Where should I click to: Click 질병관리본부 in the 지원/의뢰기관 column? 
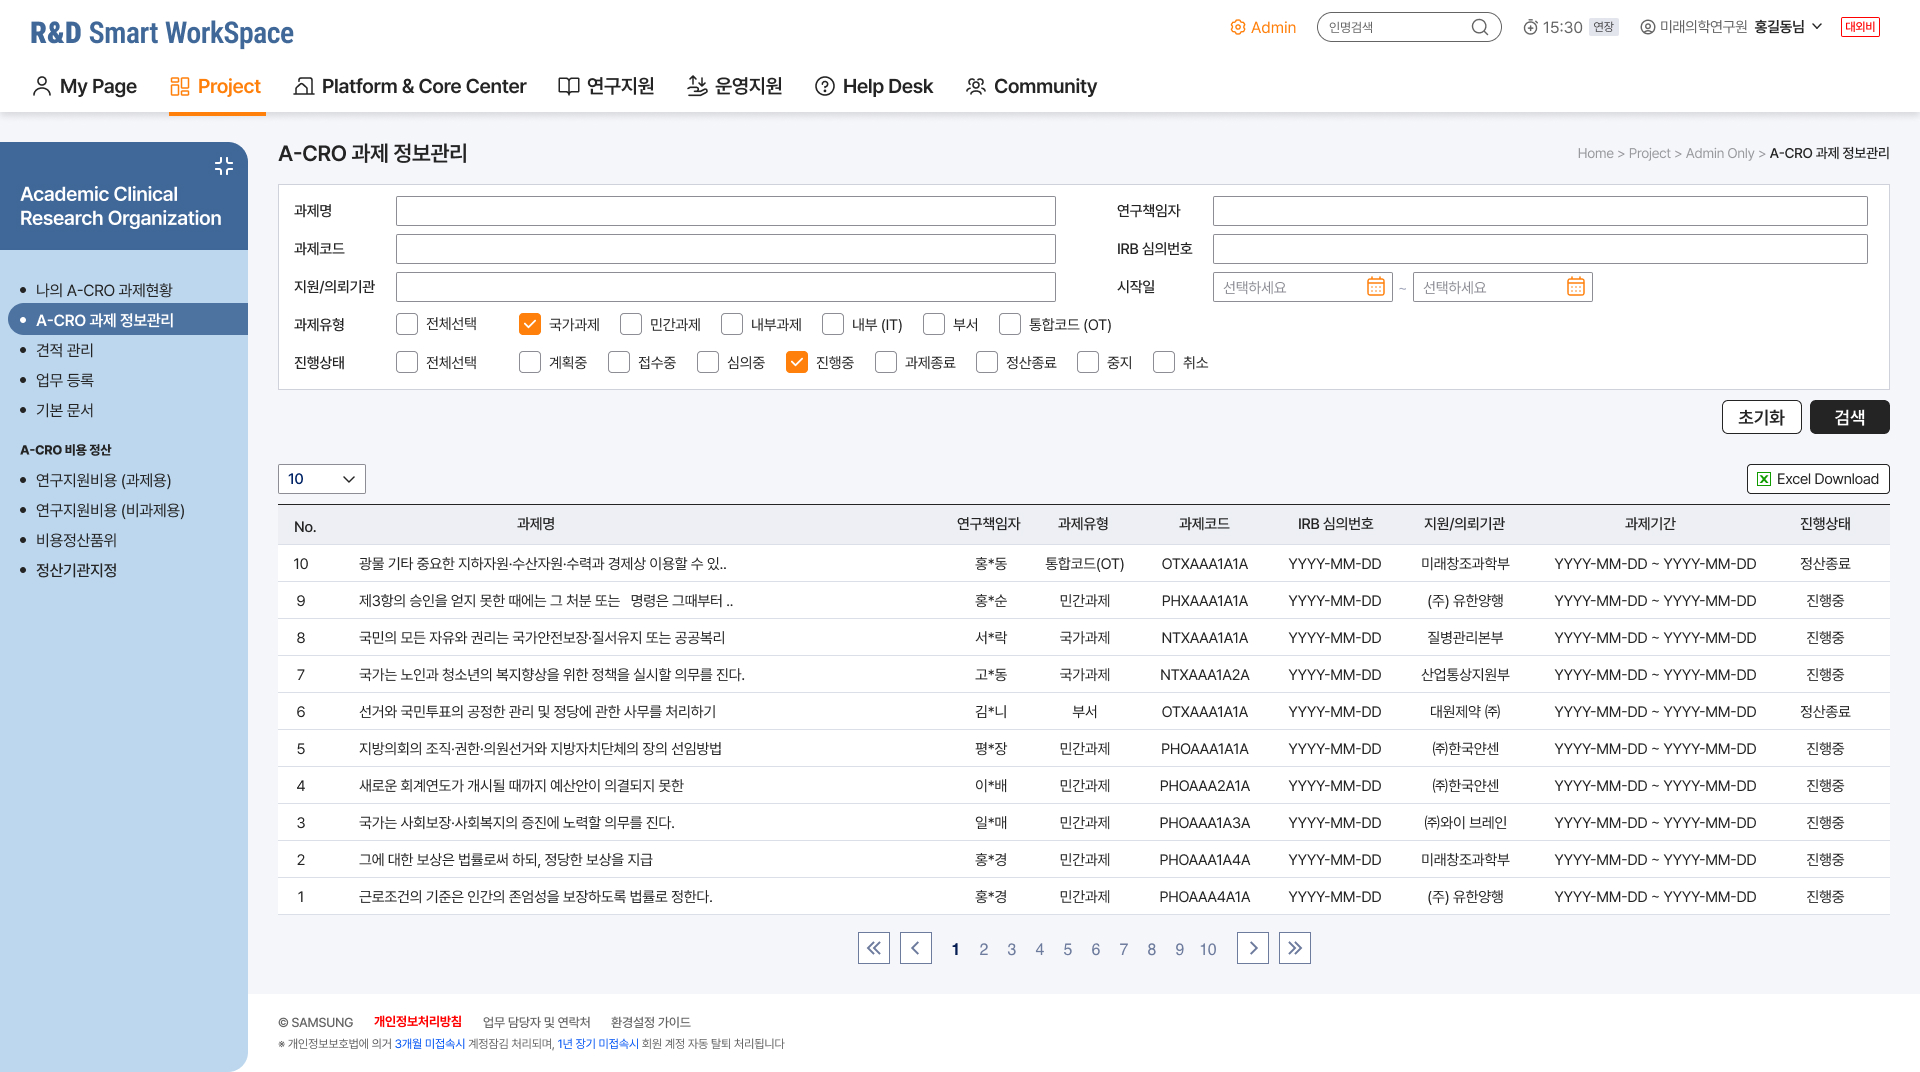1465,638
